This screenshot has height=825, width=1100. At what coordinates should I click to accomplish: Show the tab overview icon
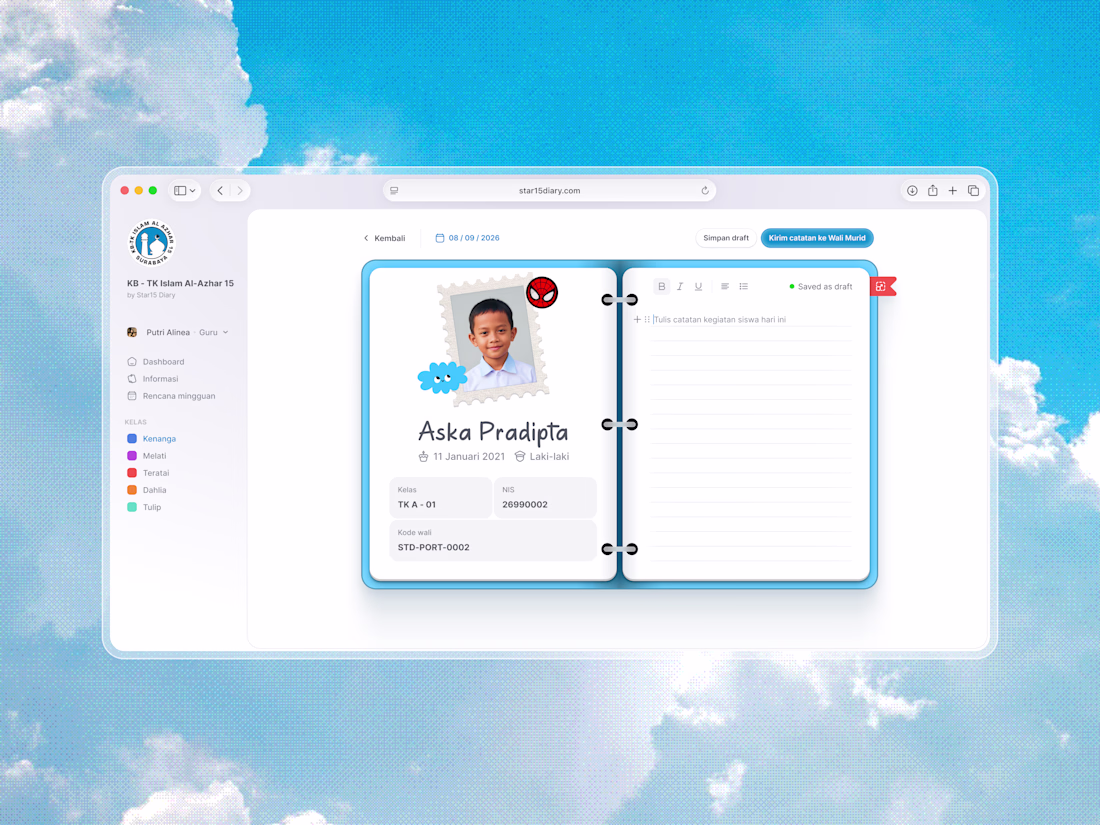tap(973, 190)
